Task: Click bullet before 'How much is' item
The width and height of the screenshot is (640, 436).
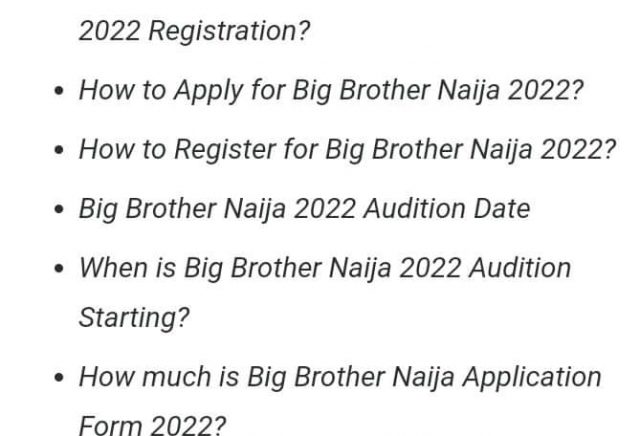Action: pyautogui.click(x=59, y=378)
